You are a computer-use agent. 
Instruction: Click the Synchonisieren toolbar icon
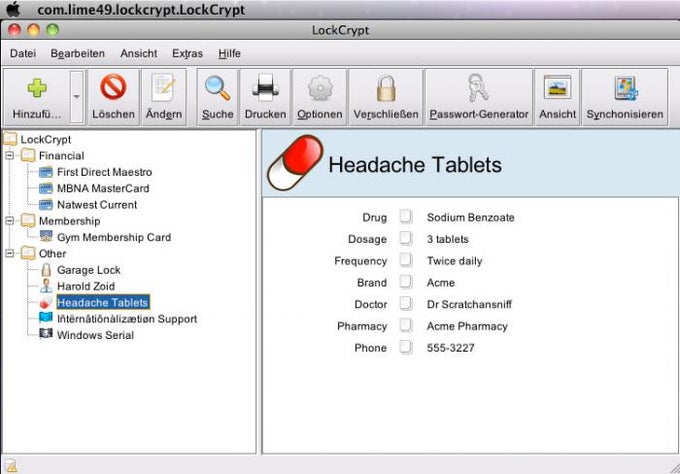click(625, 88)
